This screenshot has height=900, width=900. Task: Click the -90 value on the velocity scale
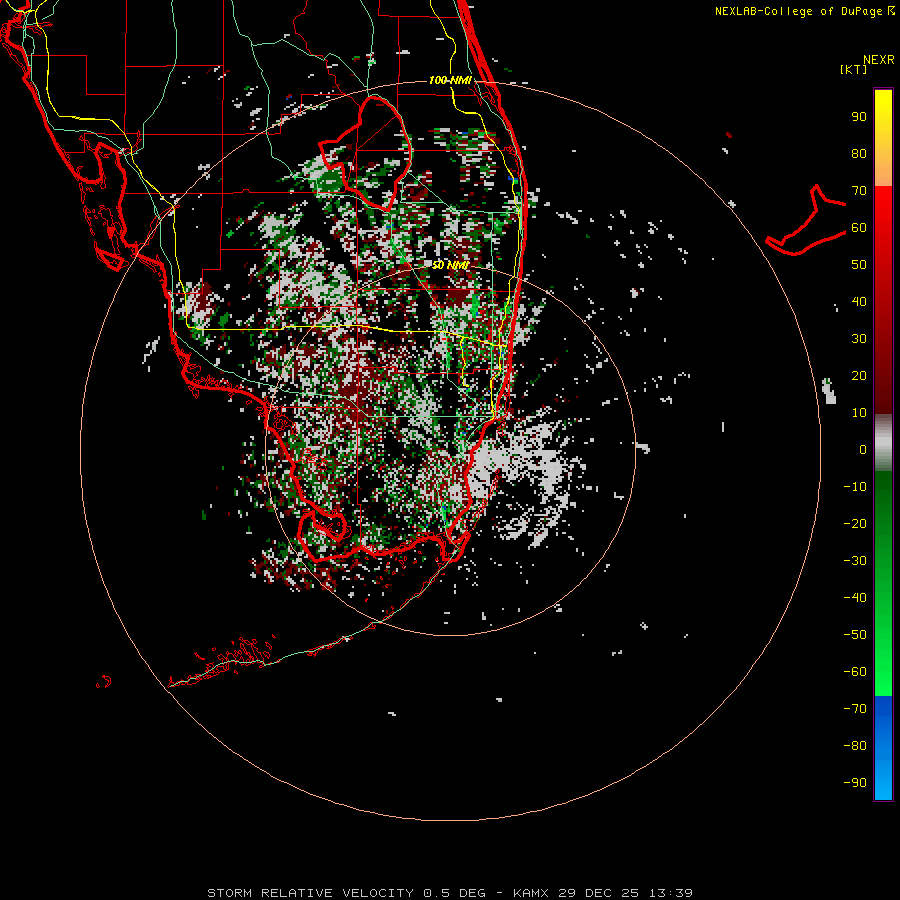pyautogui.click(x=855, y=783)
